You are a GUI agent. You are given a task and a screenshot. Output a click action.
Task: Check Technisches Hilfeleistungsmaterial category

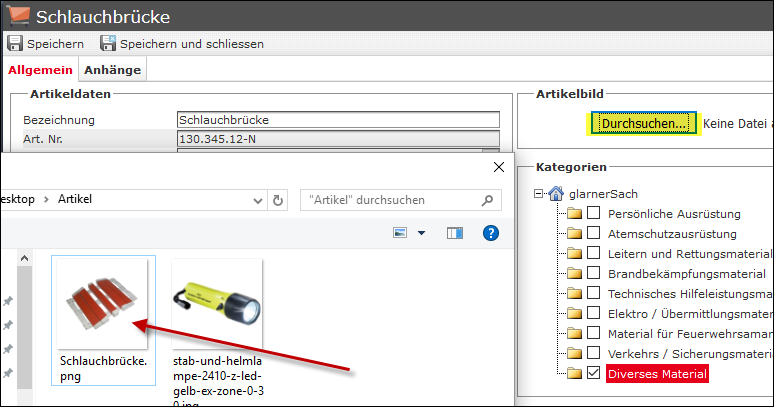(x=593, y=293)
